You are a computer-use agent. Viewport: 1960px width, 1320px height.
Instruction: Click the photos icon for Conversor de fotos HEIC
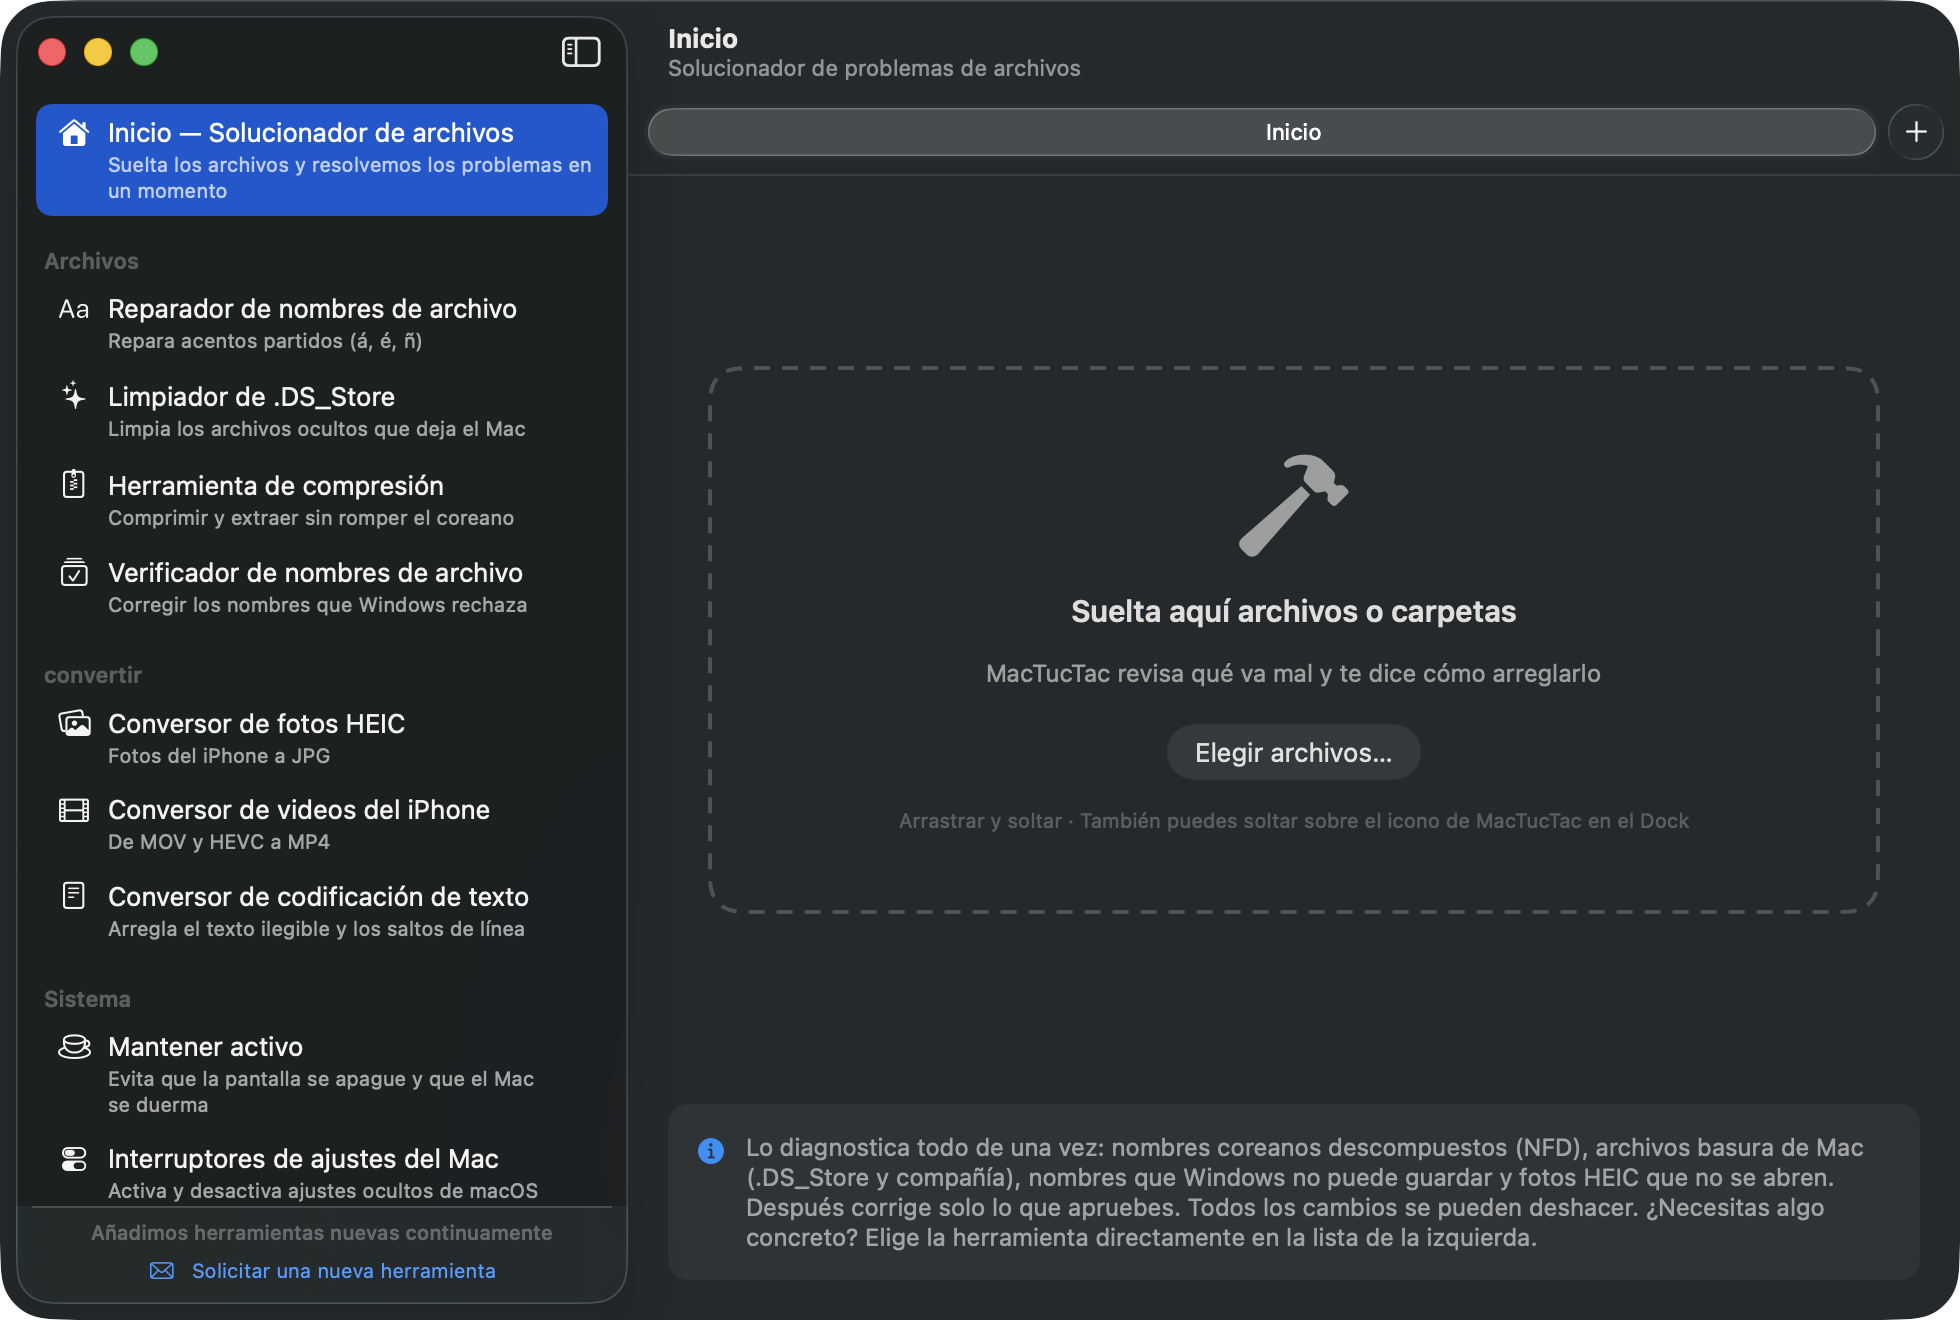[x=74, y=723]
